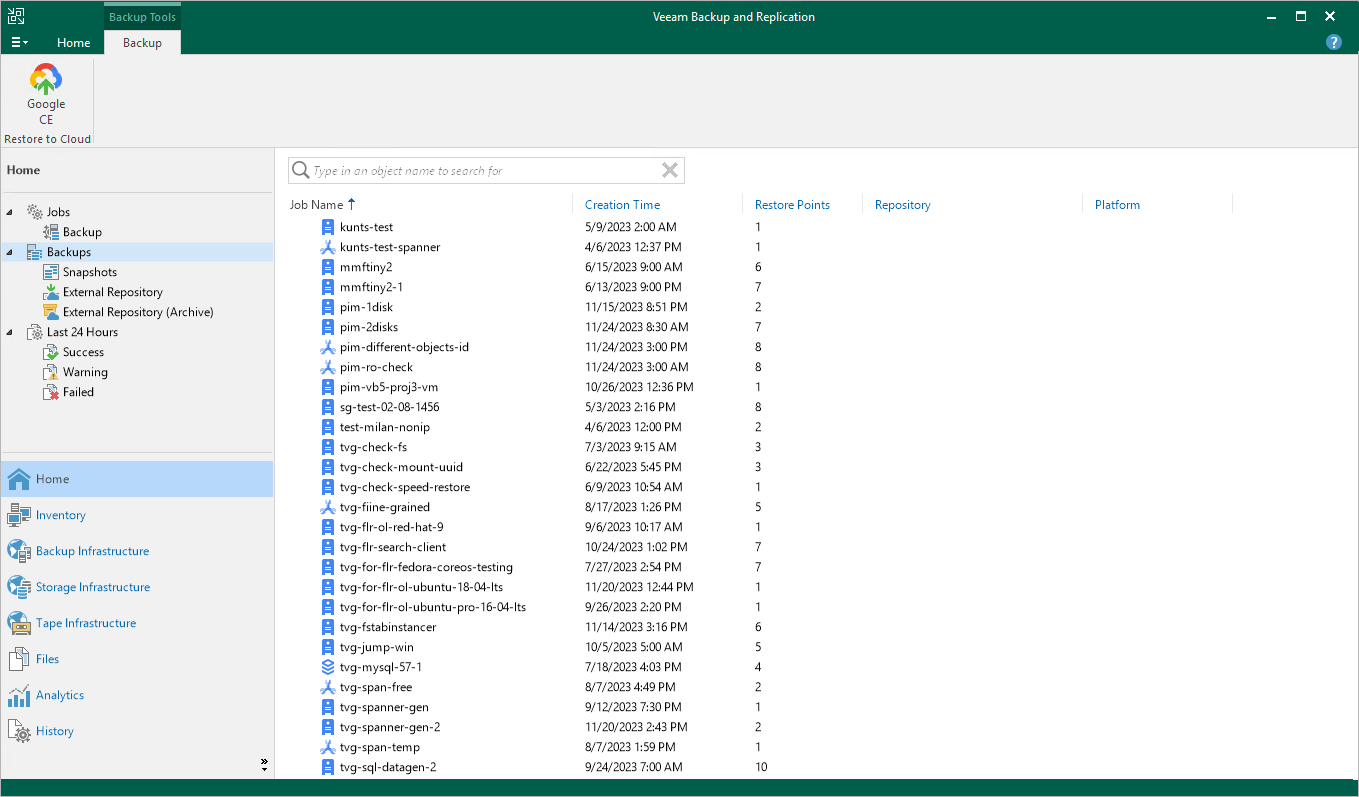This screenshot has width=1359, height=797.
Task: Click the Storage Infrastructure navigation icon
Action: pos(19,587)
